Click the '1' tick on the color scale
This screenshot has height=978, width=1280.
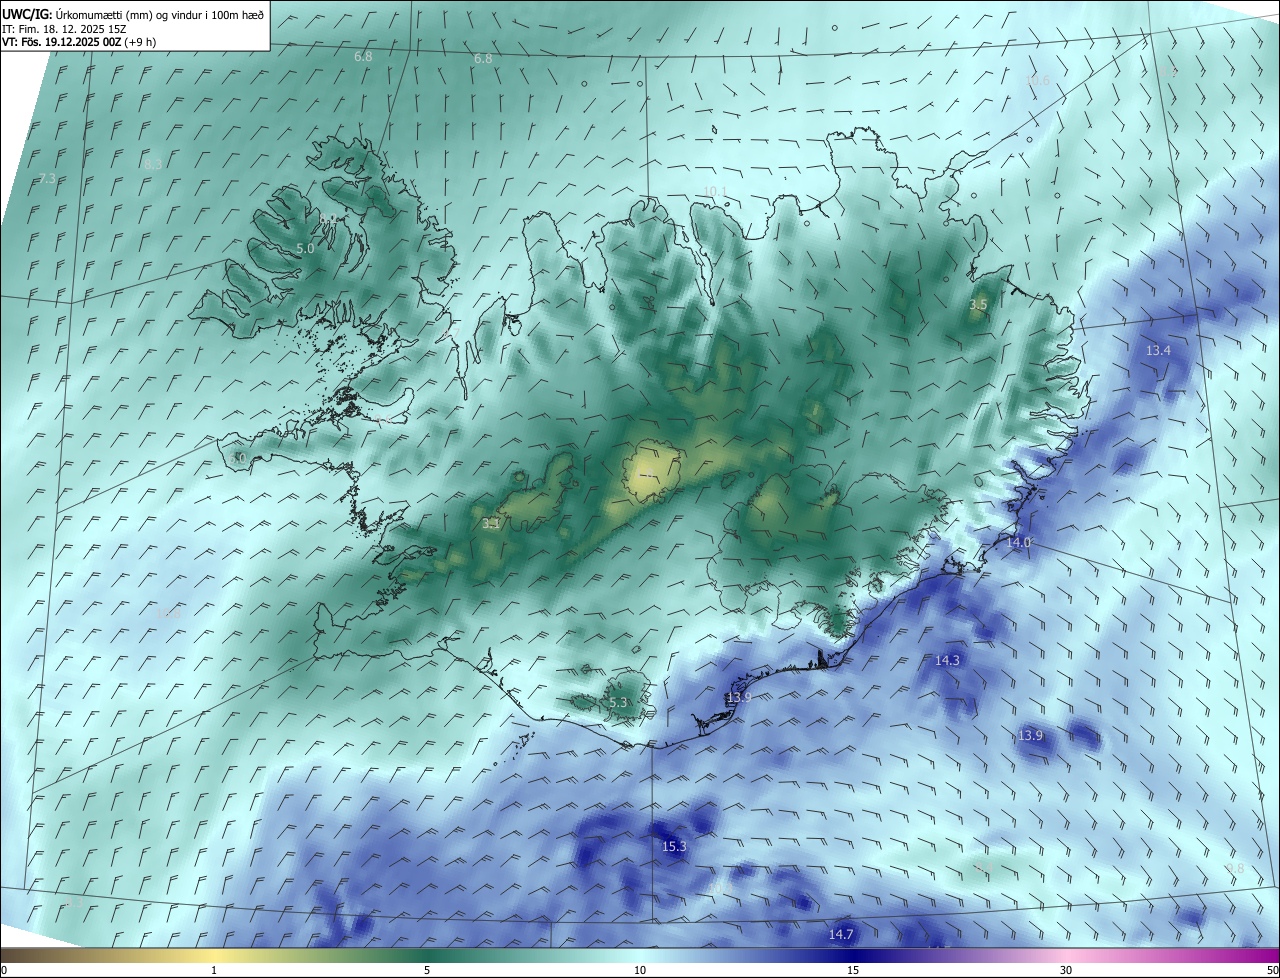pos(214,970)
